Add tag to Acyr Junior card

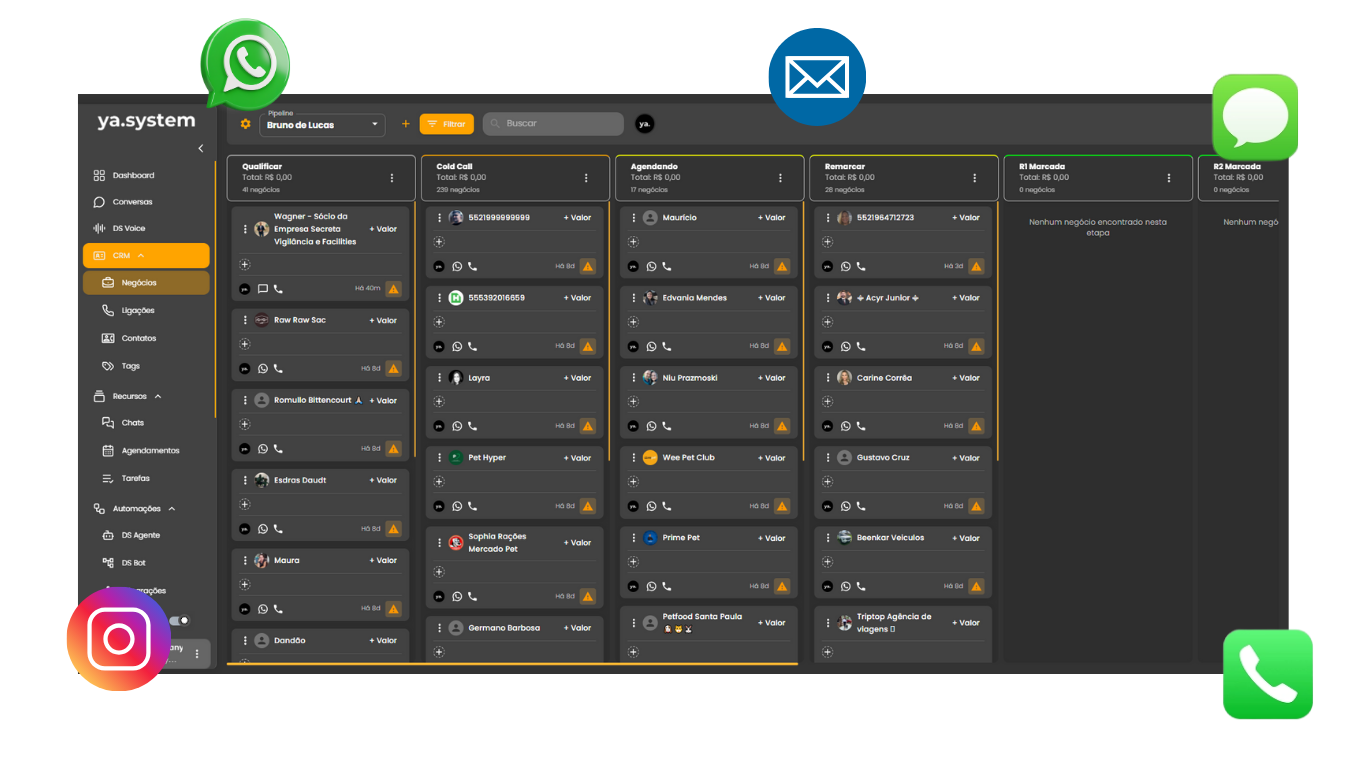click(x=827, y=322)
